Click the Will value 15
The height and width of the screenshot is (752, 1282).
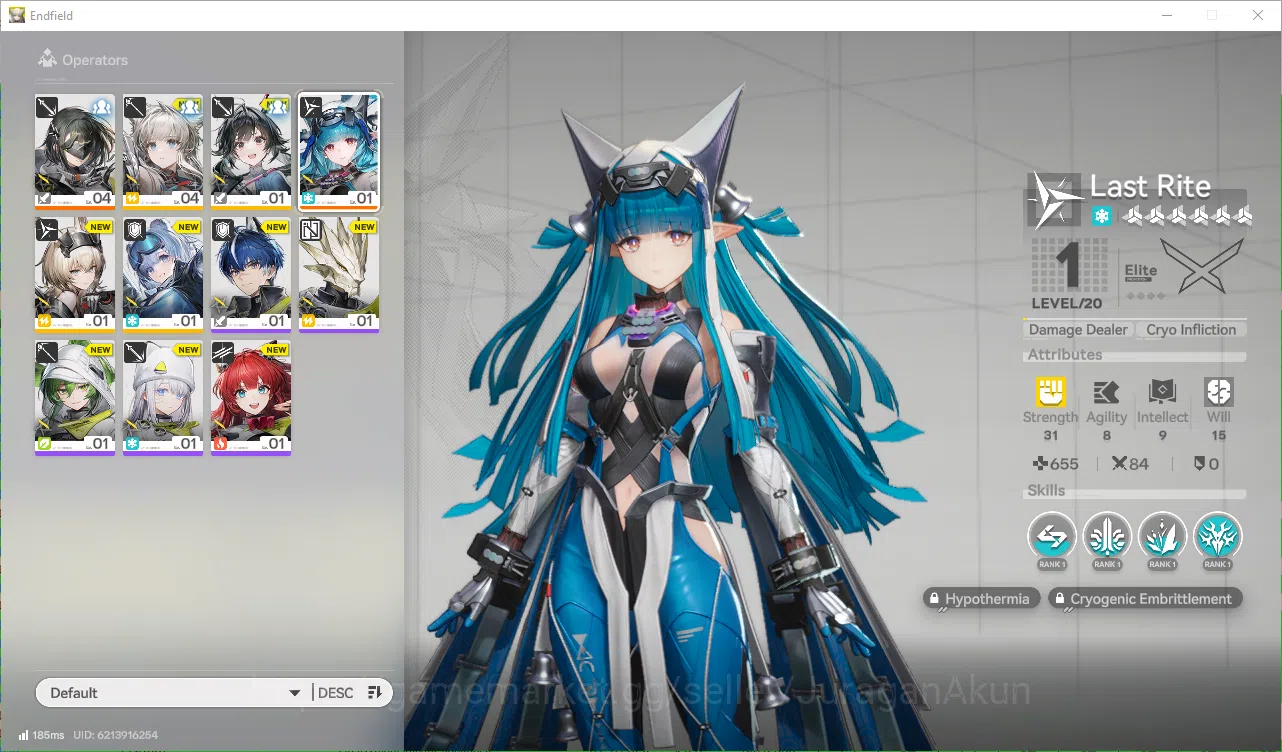(x=1219, y=435)
